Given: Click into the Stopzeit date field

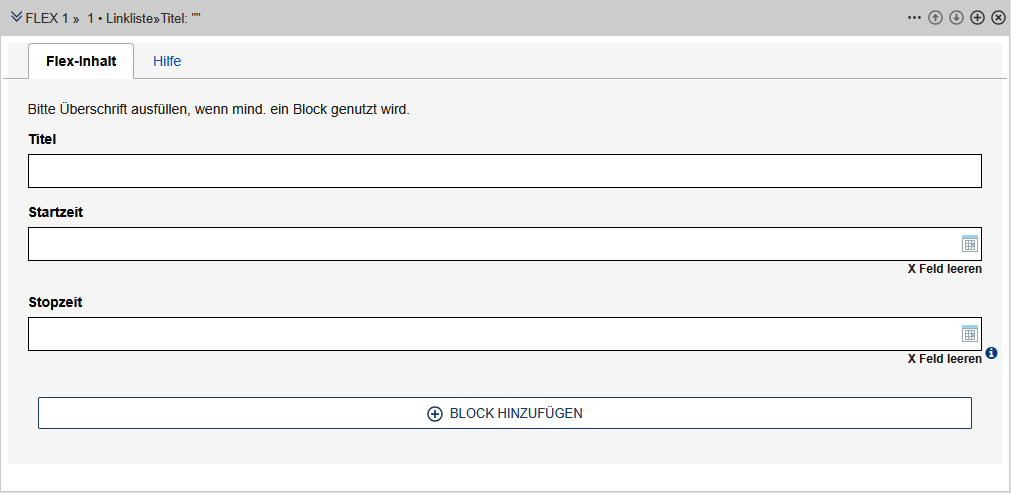Looking at the screenshot, I should 490,334.
